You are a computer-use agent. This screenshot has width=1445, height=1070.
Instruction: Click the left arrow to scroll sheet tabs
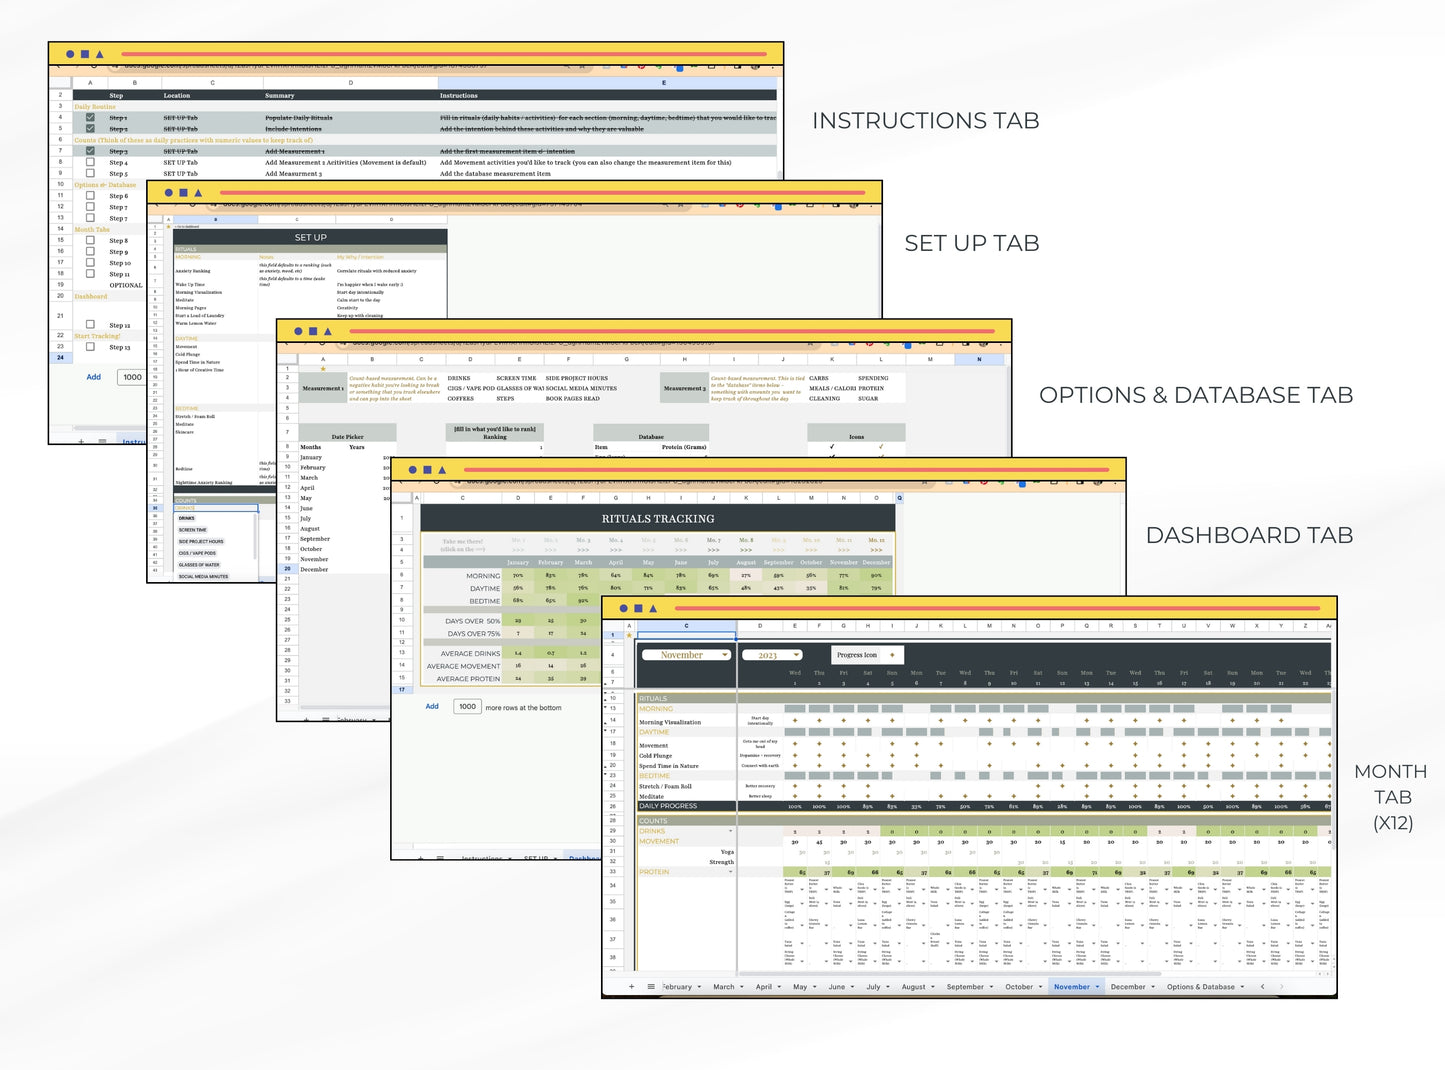tap(1262, 987)
